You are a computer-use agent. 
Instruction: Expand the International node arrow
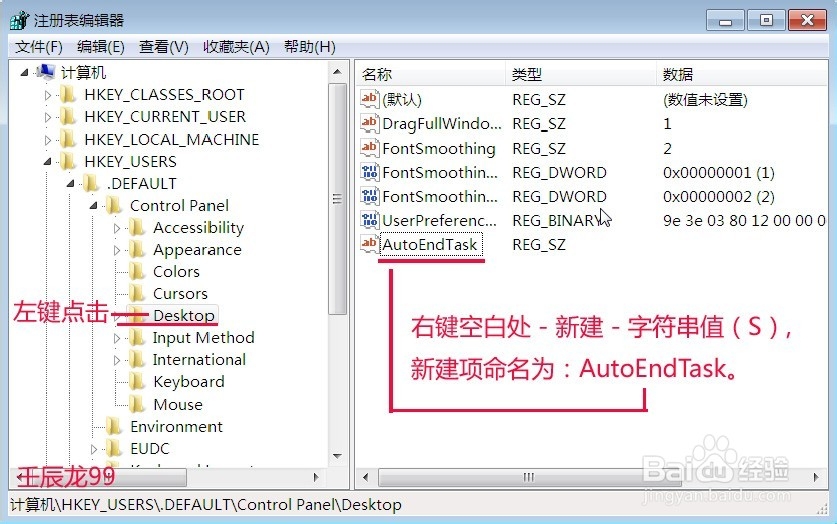click(x=117, y=360)
